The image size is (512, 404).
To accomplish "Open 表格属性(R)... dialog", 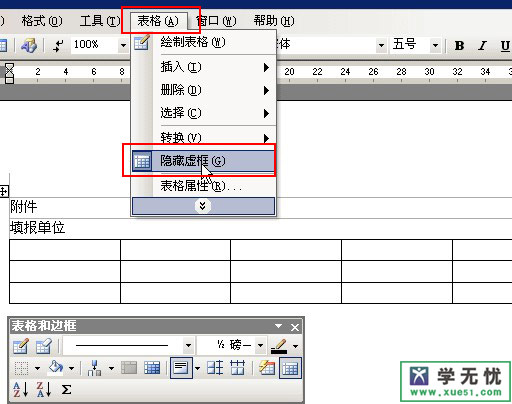I will tap(204, 186).
